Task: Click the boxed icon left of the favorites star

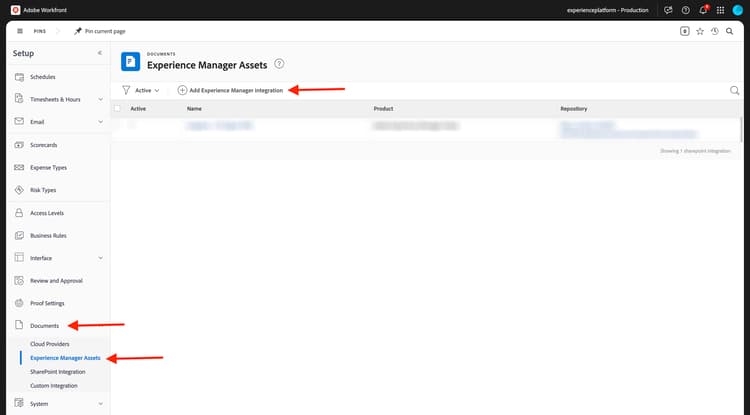Action: pyautogui.click(x=684, y=31)
